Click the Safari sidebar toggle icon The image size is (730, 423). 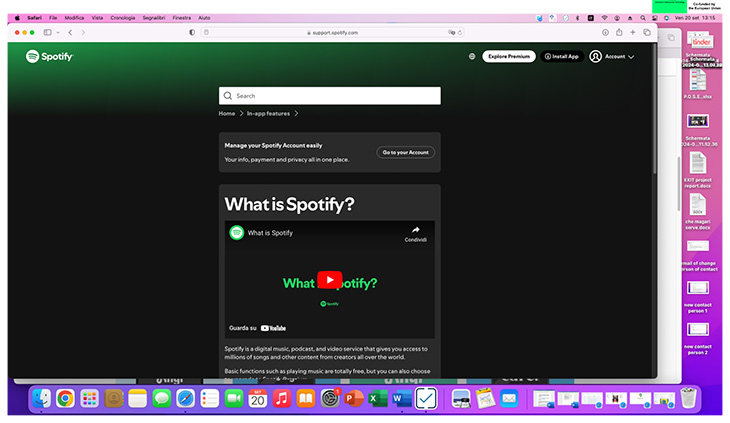click(x=47, y=33)
